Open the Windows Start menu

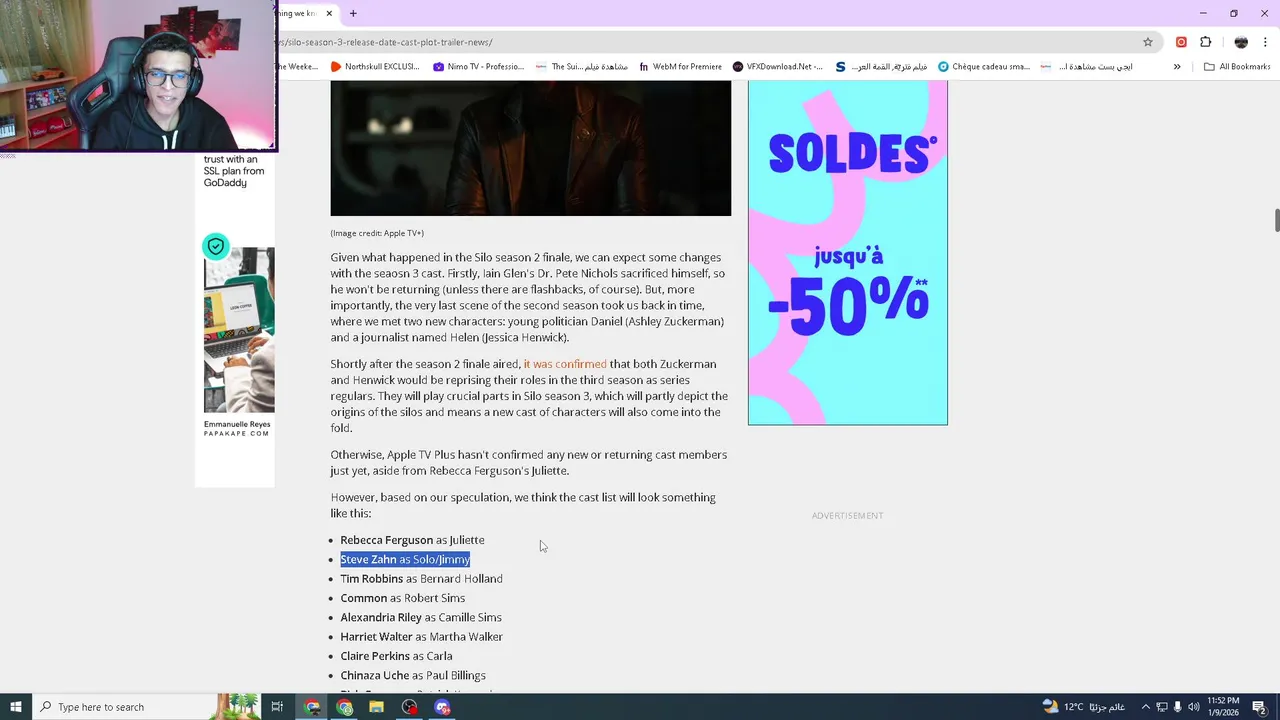click(16, 707)
